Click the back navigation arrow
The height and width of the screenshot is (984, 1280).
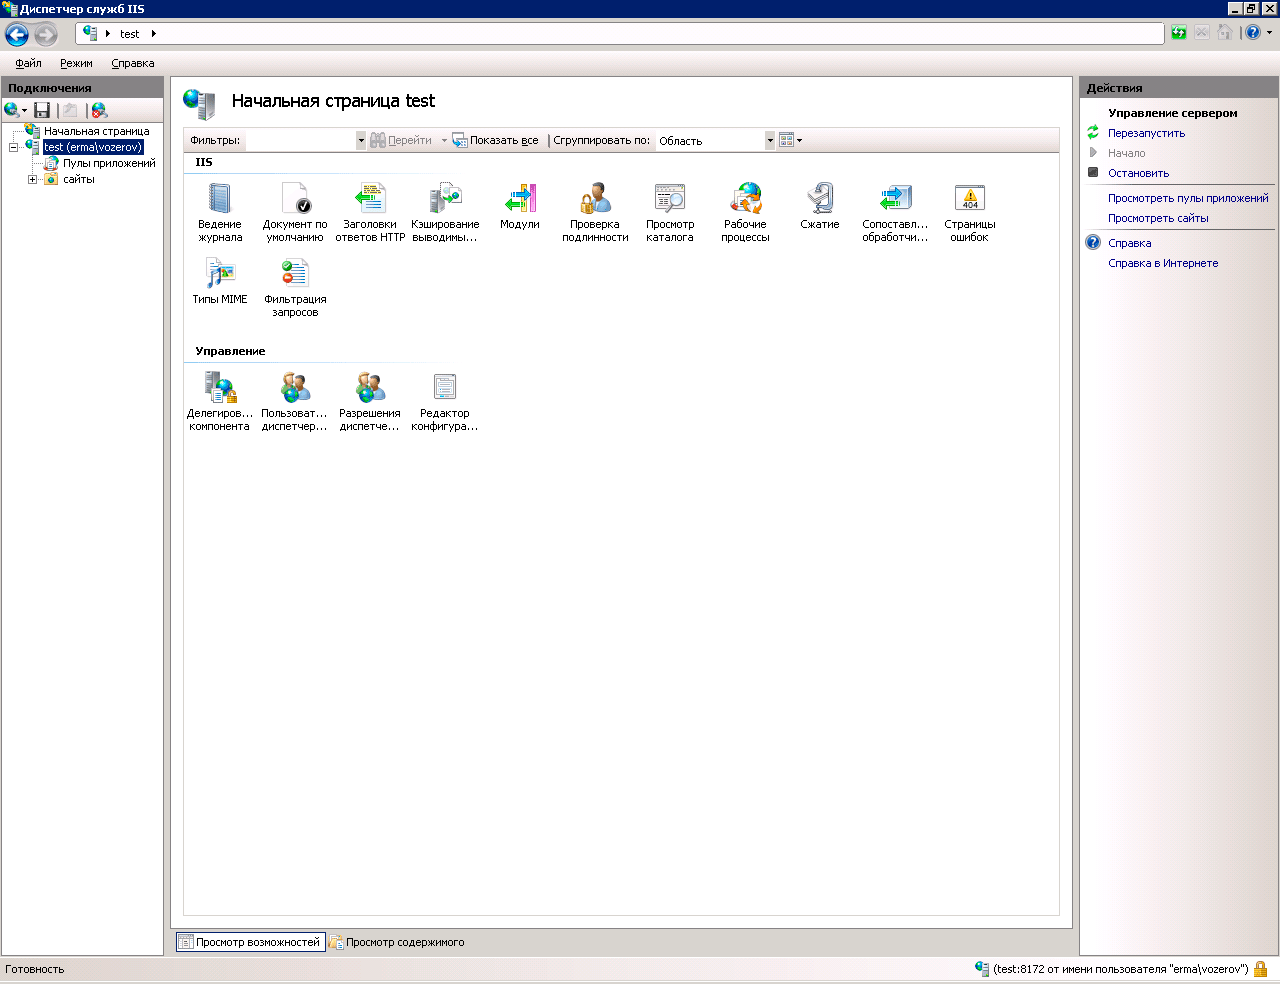pos(17,35)
